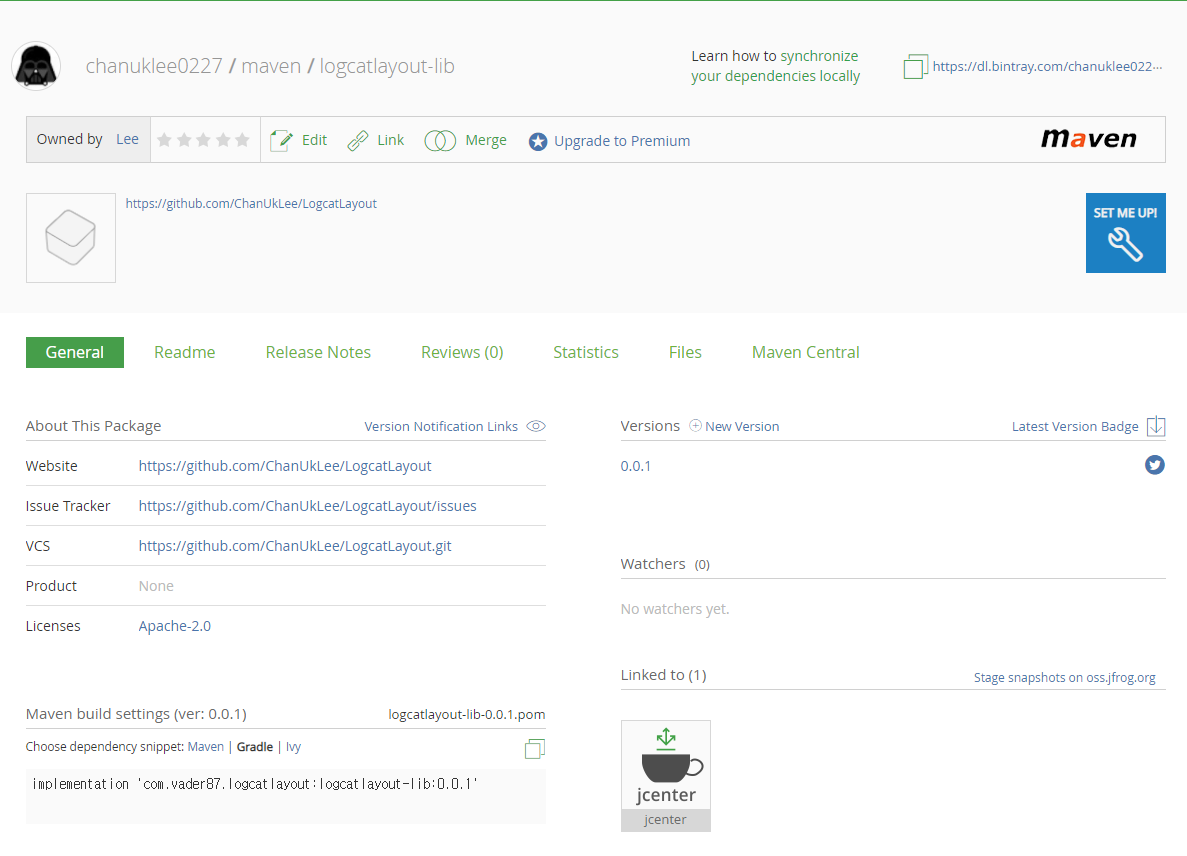Rate the package with the third star
Screen dimensions: 1187x856
pyautogui.click(x=203, y=139)
